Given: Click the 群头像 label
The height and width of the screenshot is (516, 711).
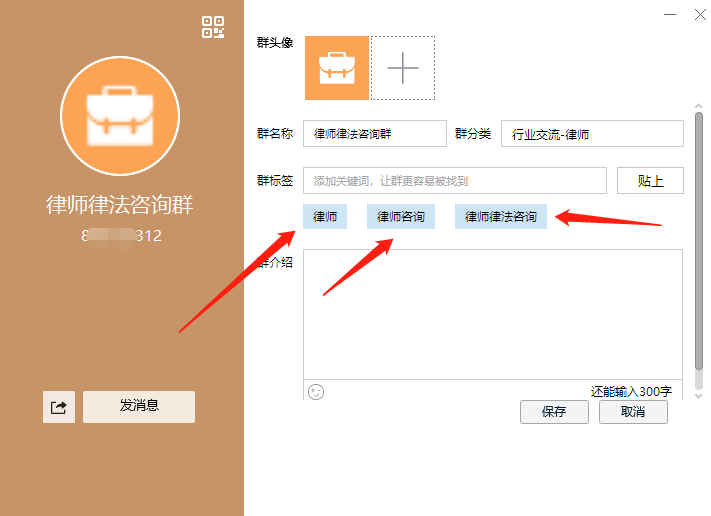Looking at the screenshot, I should coord(275,43).
